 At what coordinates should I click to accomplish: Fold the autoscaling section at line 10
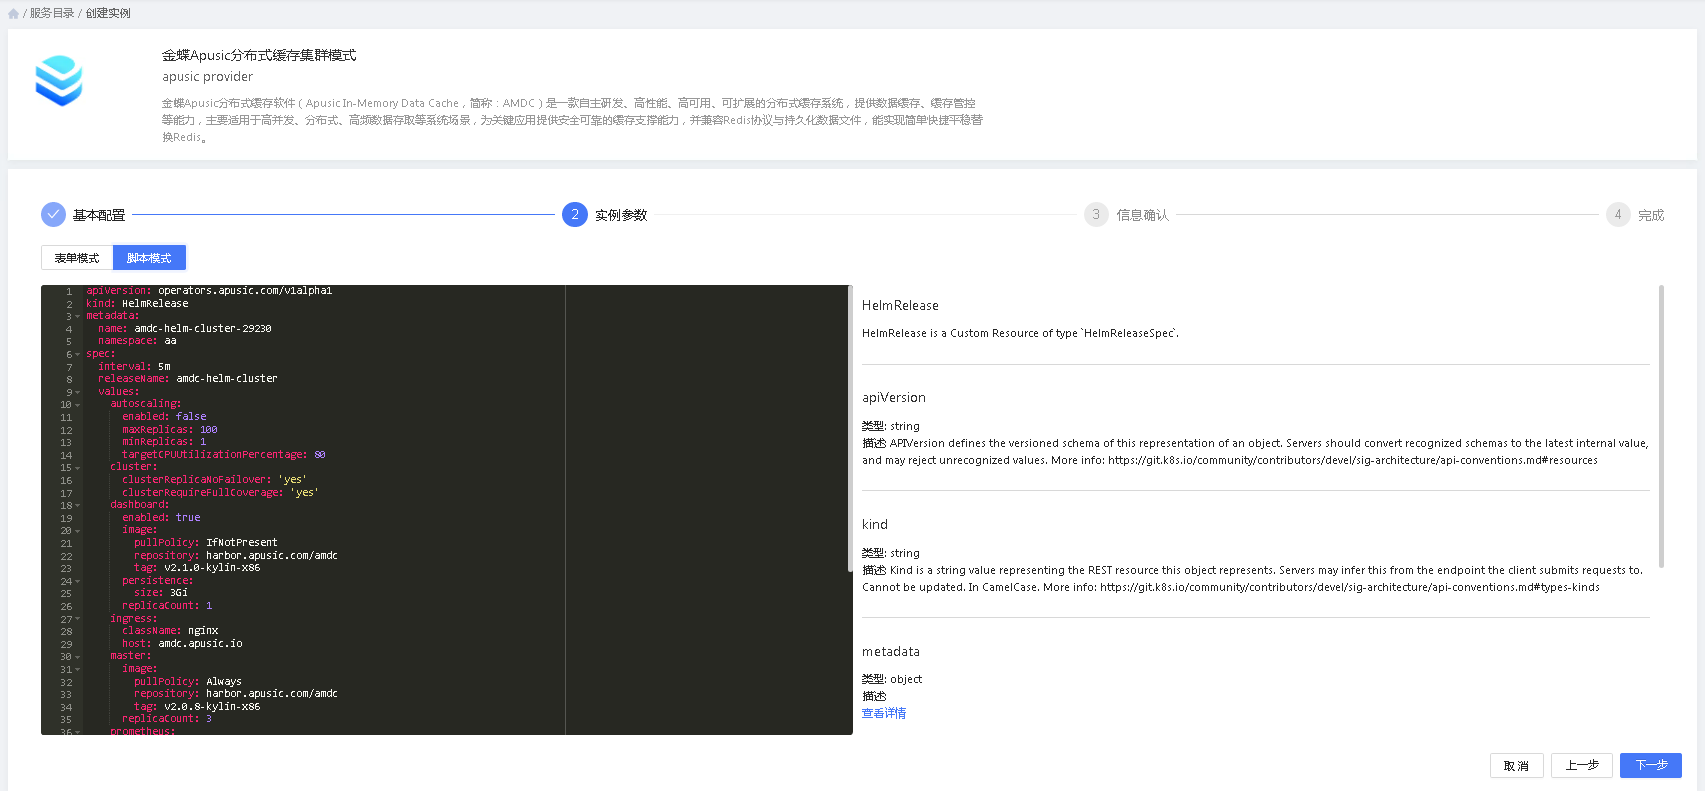tap(78, 405)
